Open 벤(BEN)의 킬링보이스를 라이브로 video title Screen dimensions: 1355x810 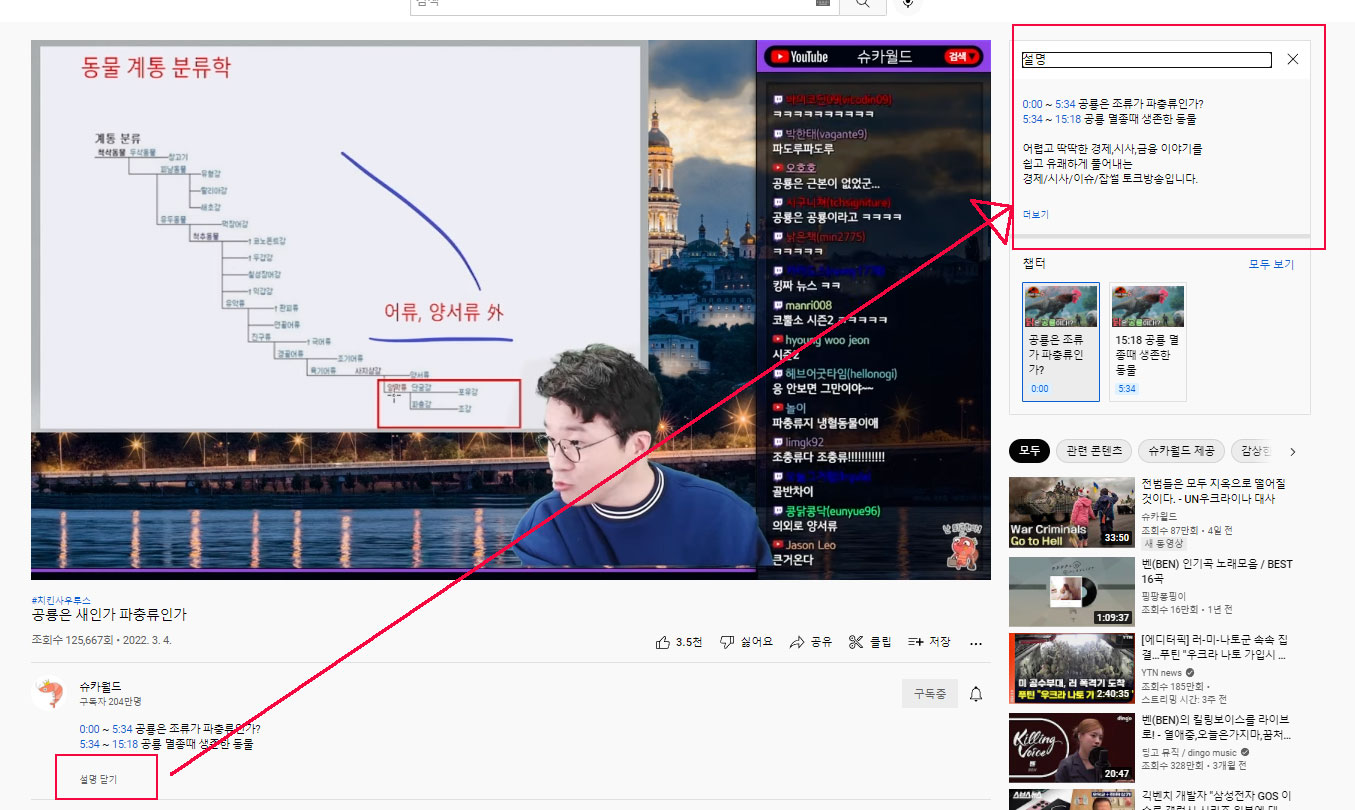[1215, 728]
